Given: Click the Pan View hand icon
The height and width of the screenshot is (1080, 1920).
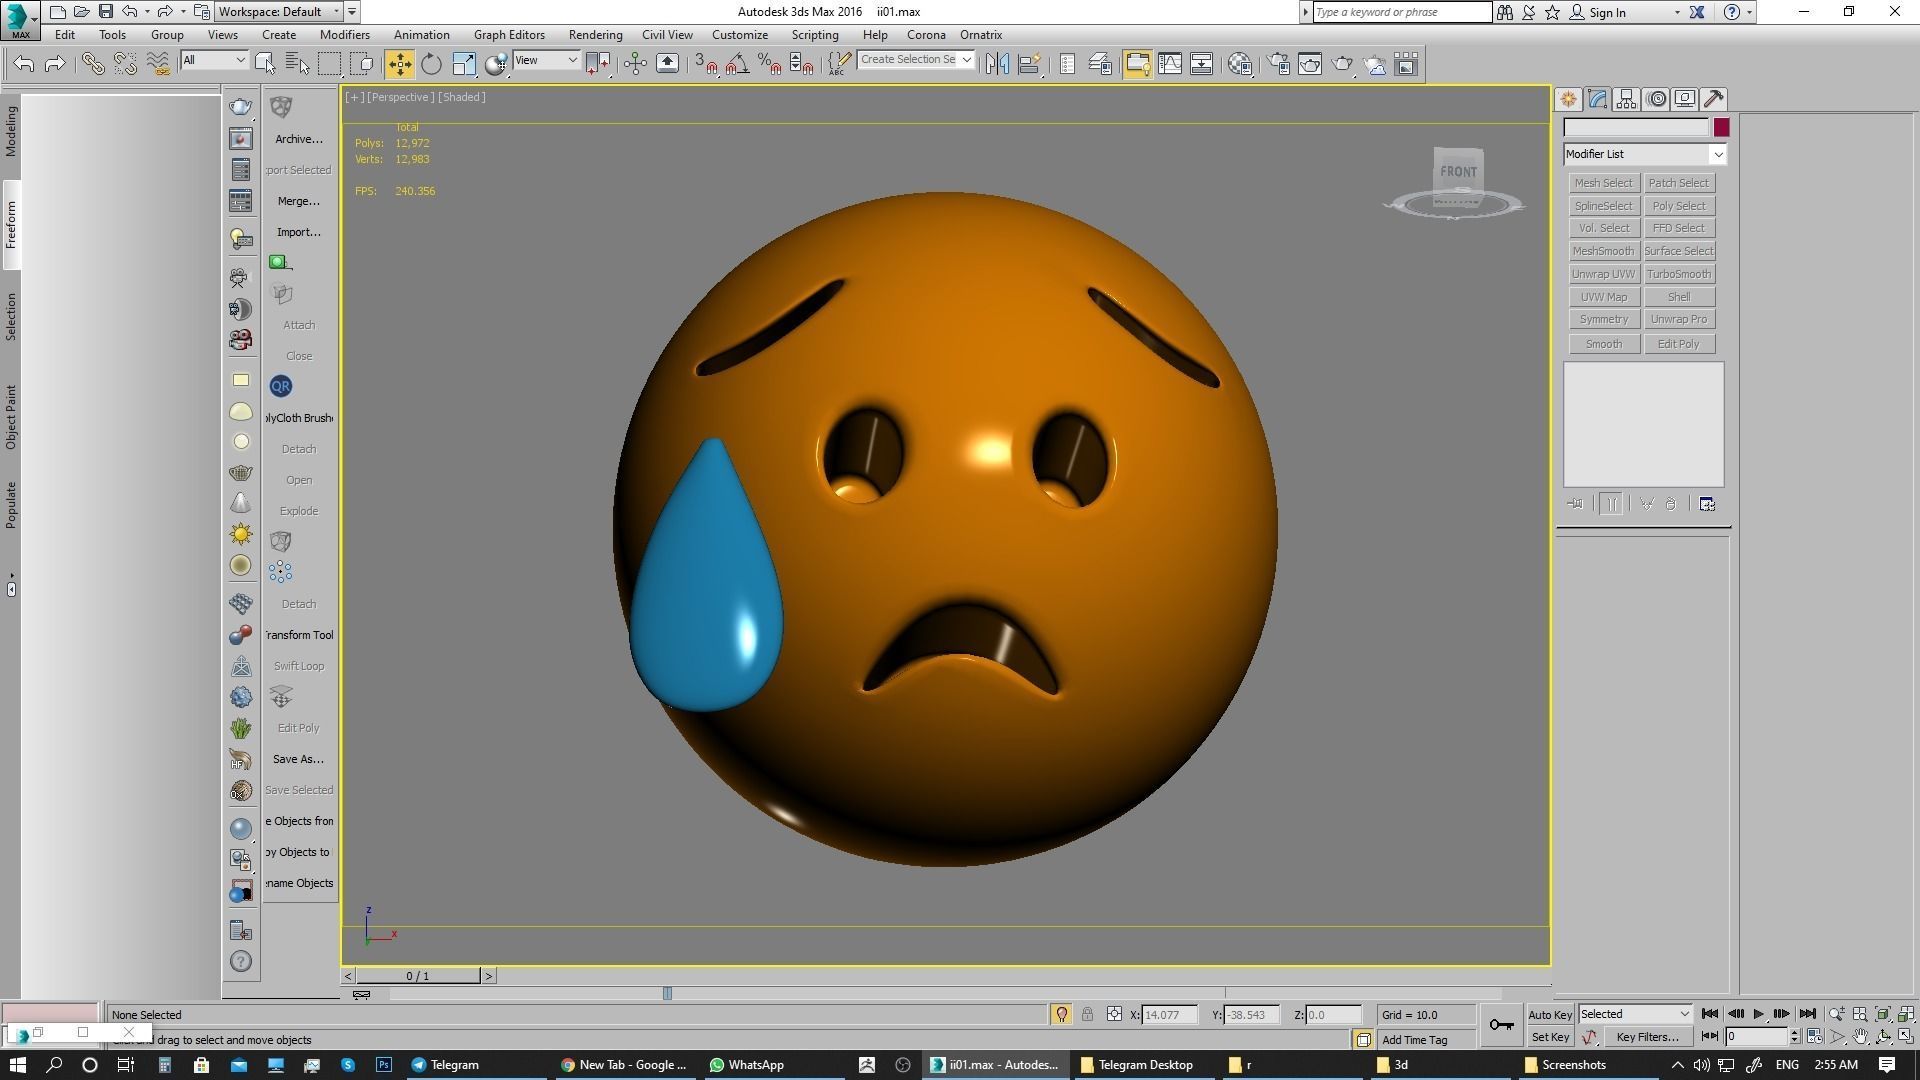Looking at the screenshot, I should click(1860, 1037).
